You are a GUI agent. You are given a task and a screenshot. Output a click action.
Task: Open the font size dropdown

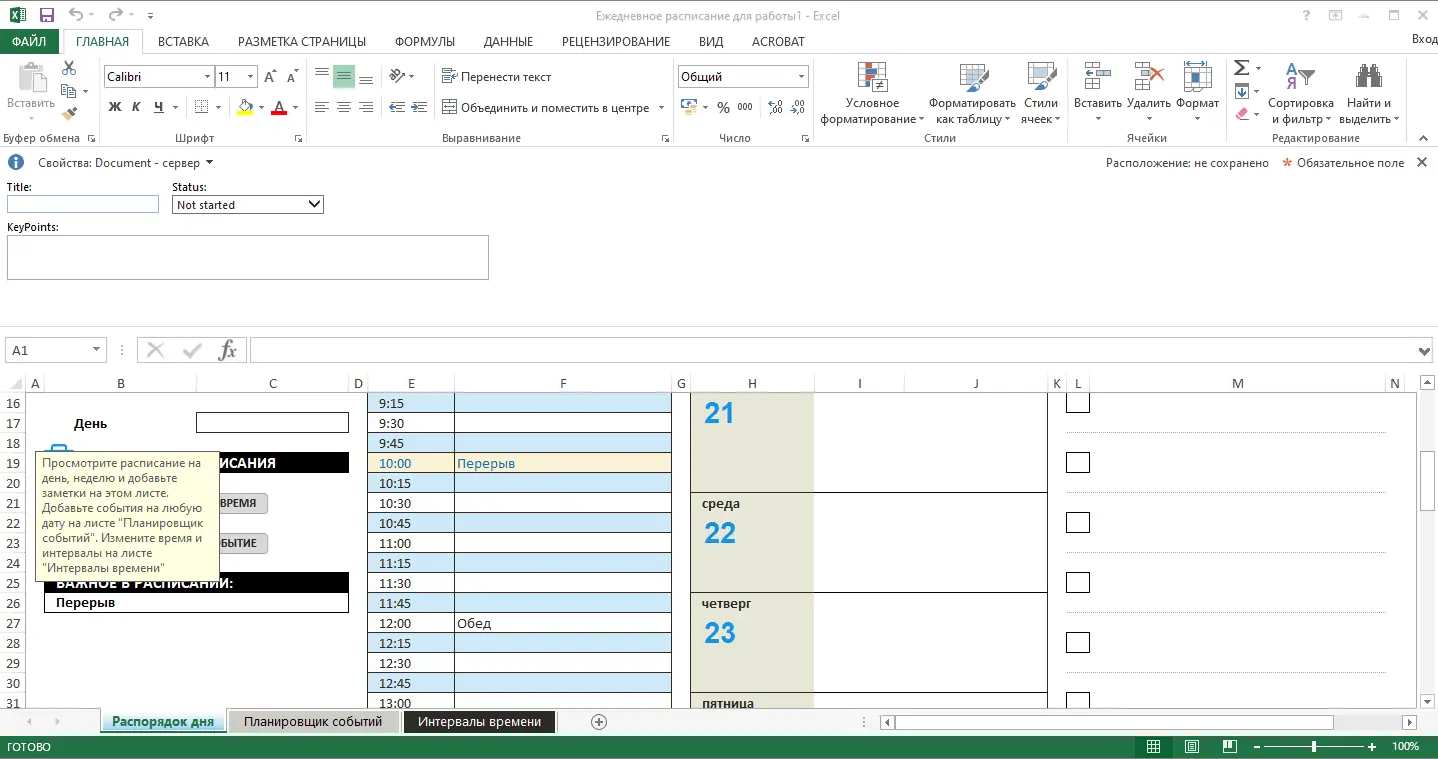(251, 77)
